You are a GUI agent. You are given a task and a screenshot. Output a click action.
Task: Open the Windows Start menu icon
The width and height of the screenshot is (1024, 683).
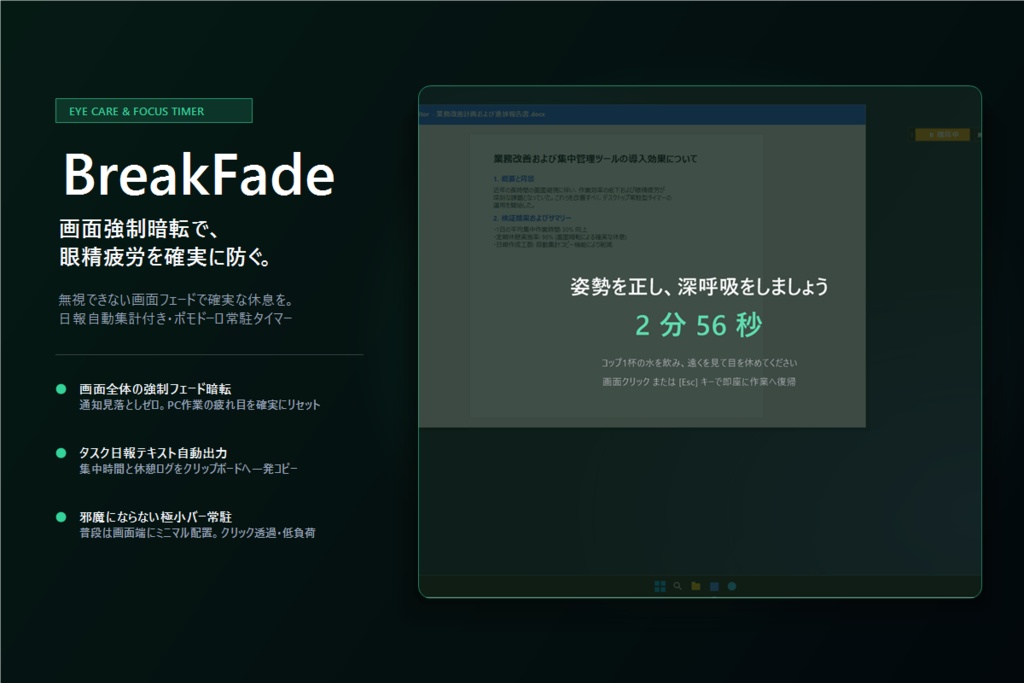click(660, 586)
